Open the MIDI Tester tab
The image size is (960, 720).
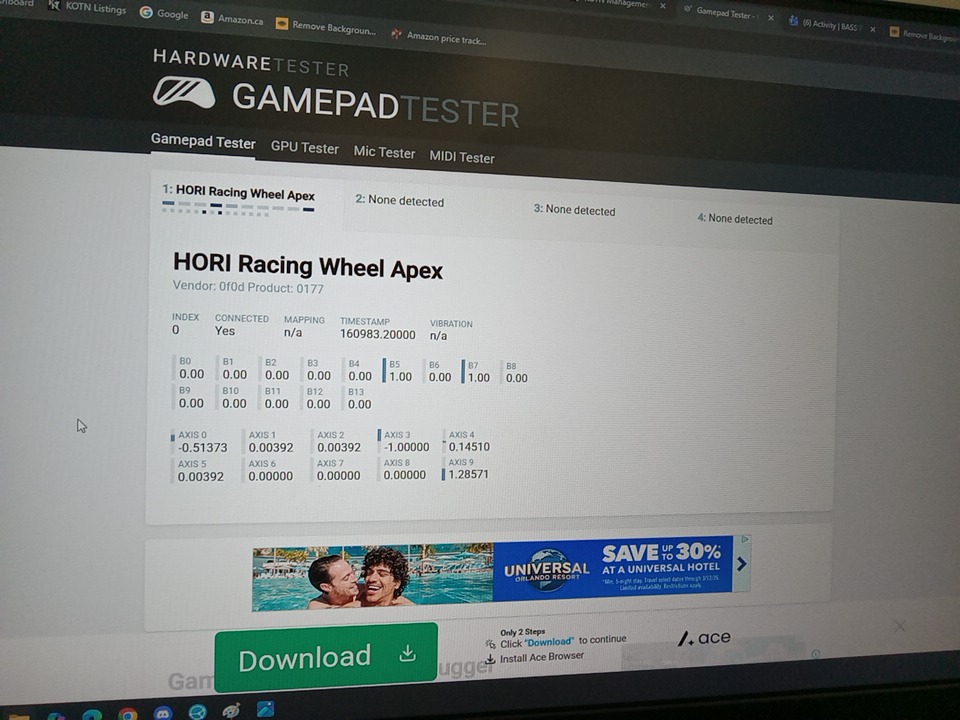pyautogui.click(x=461, y=157)
